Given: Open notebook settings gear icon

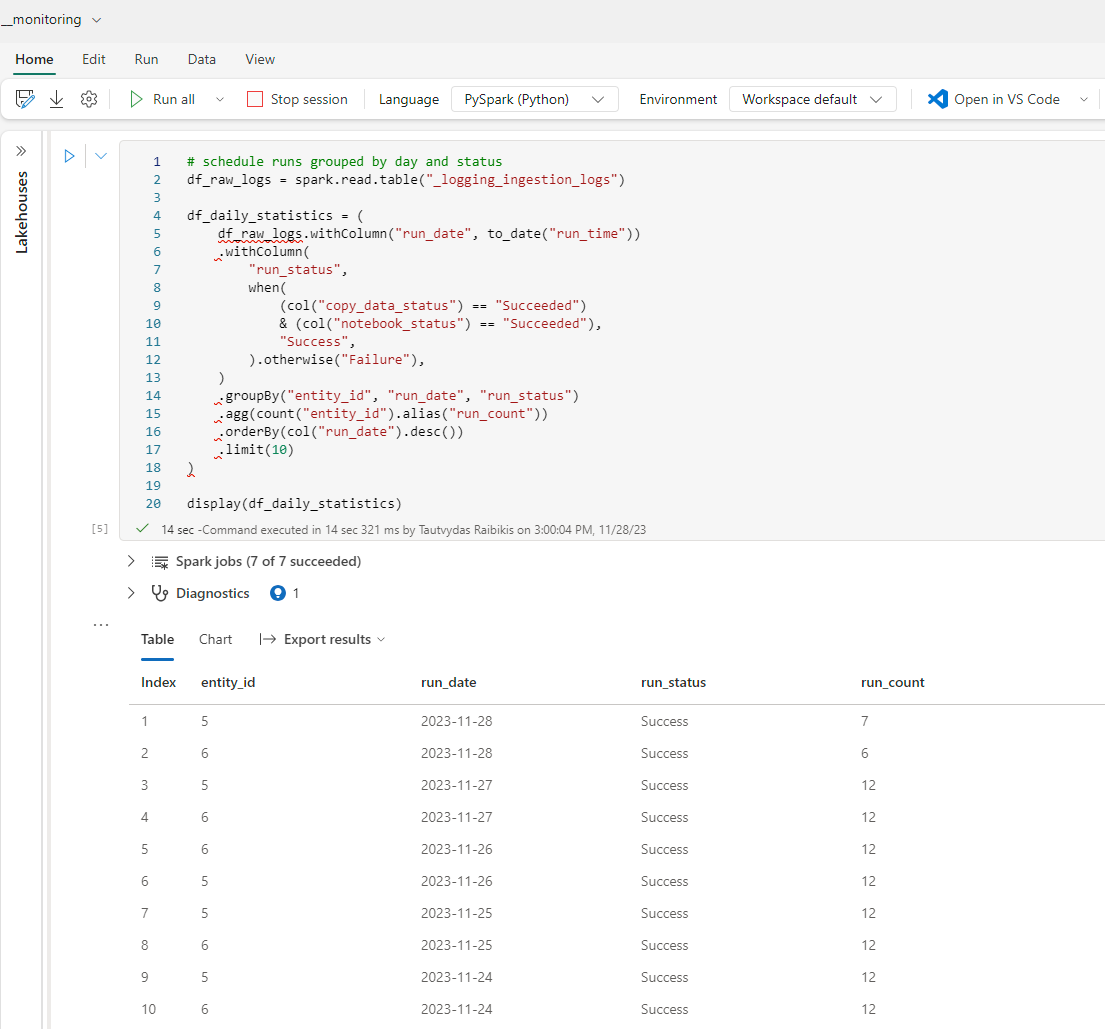Looking at the screenshot, I should pyautogui.click(x=89, y=99).
